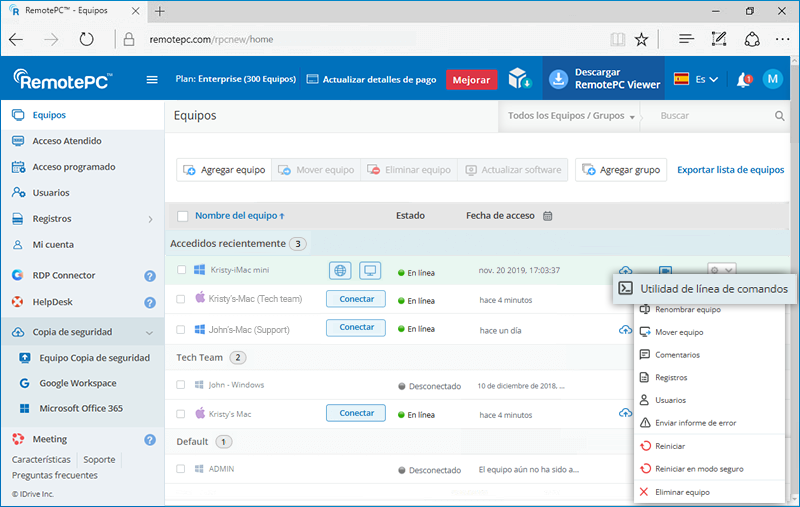Click the package box icon in header
The image size is (800, 507).
(518, 79)
